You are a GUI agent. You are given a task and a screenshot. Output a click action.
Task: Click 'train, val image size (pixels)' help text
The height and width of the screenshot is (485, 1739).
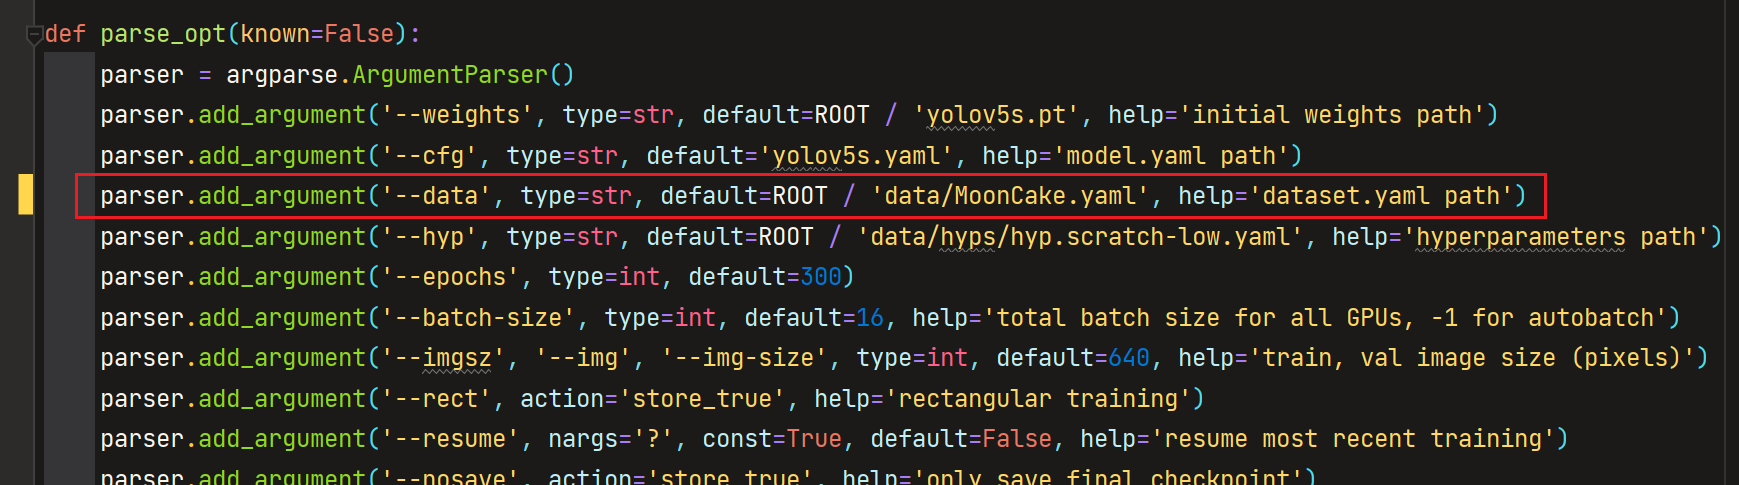pos(1472,358)
